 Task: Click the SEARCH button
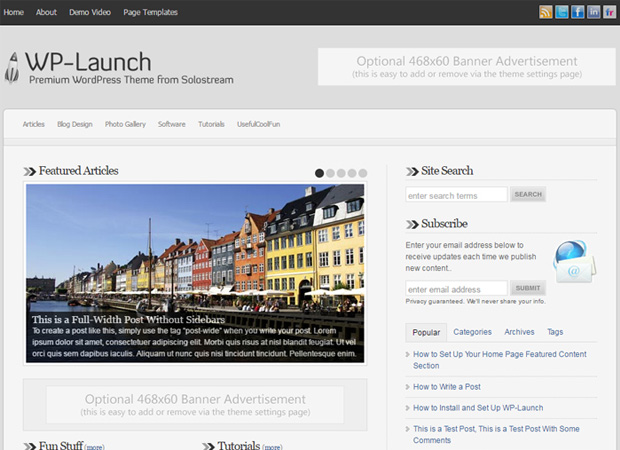pyautogui.click(x=528, y=194)
